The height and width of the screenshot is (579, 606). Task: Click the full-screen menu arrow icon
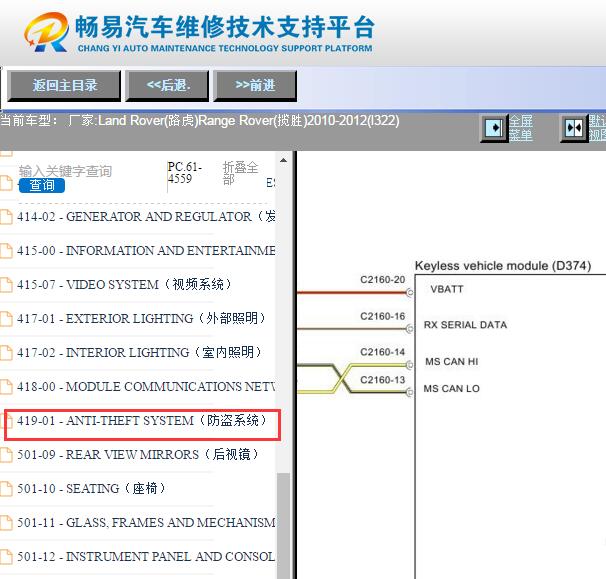pos(494,128)
